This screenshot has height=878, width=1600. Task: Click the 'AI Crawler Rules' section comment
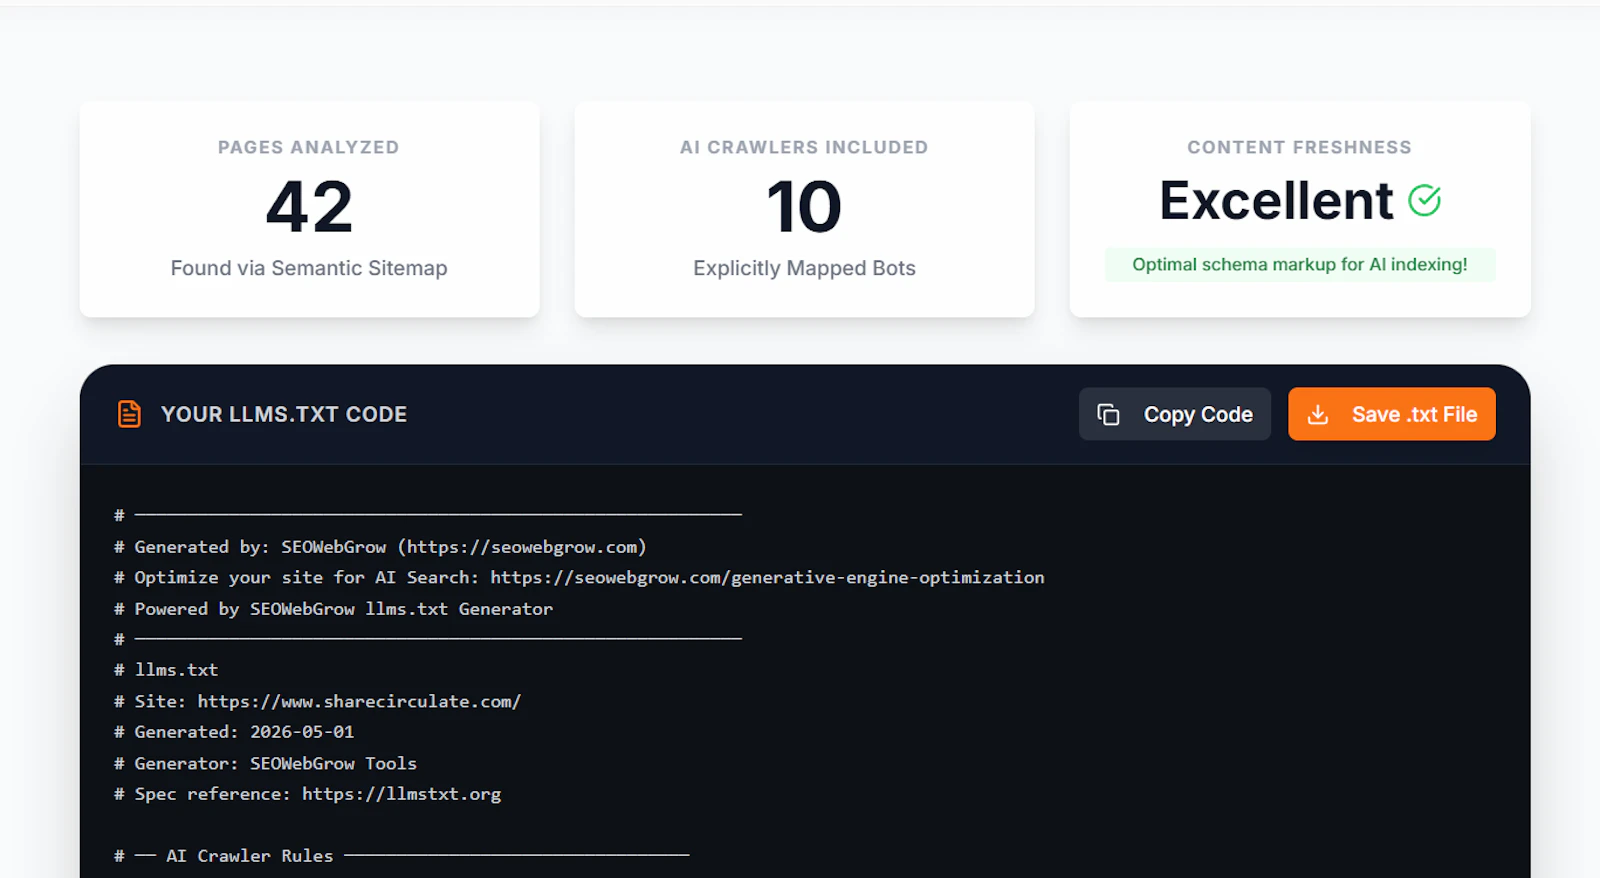(401, 856)
